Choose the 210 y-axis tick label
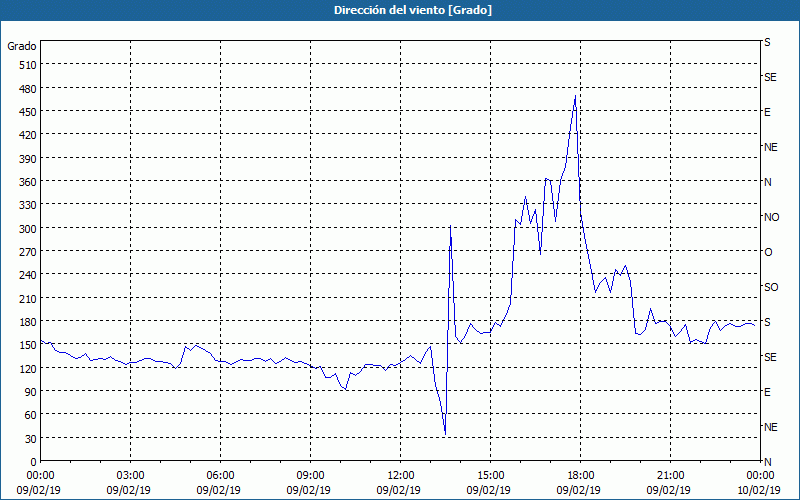The height and width of the screenshot is (500, 800). pyautogui.click(x=28, y=298)
